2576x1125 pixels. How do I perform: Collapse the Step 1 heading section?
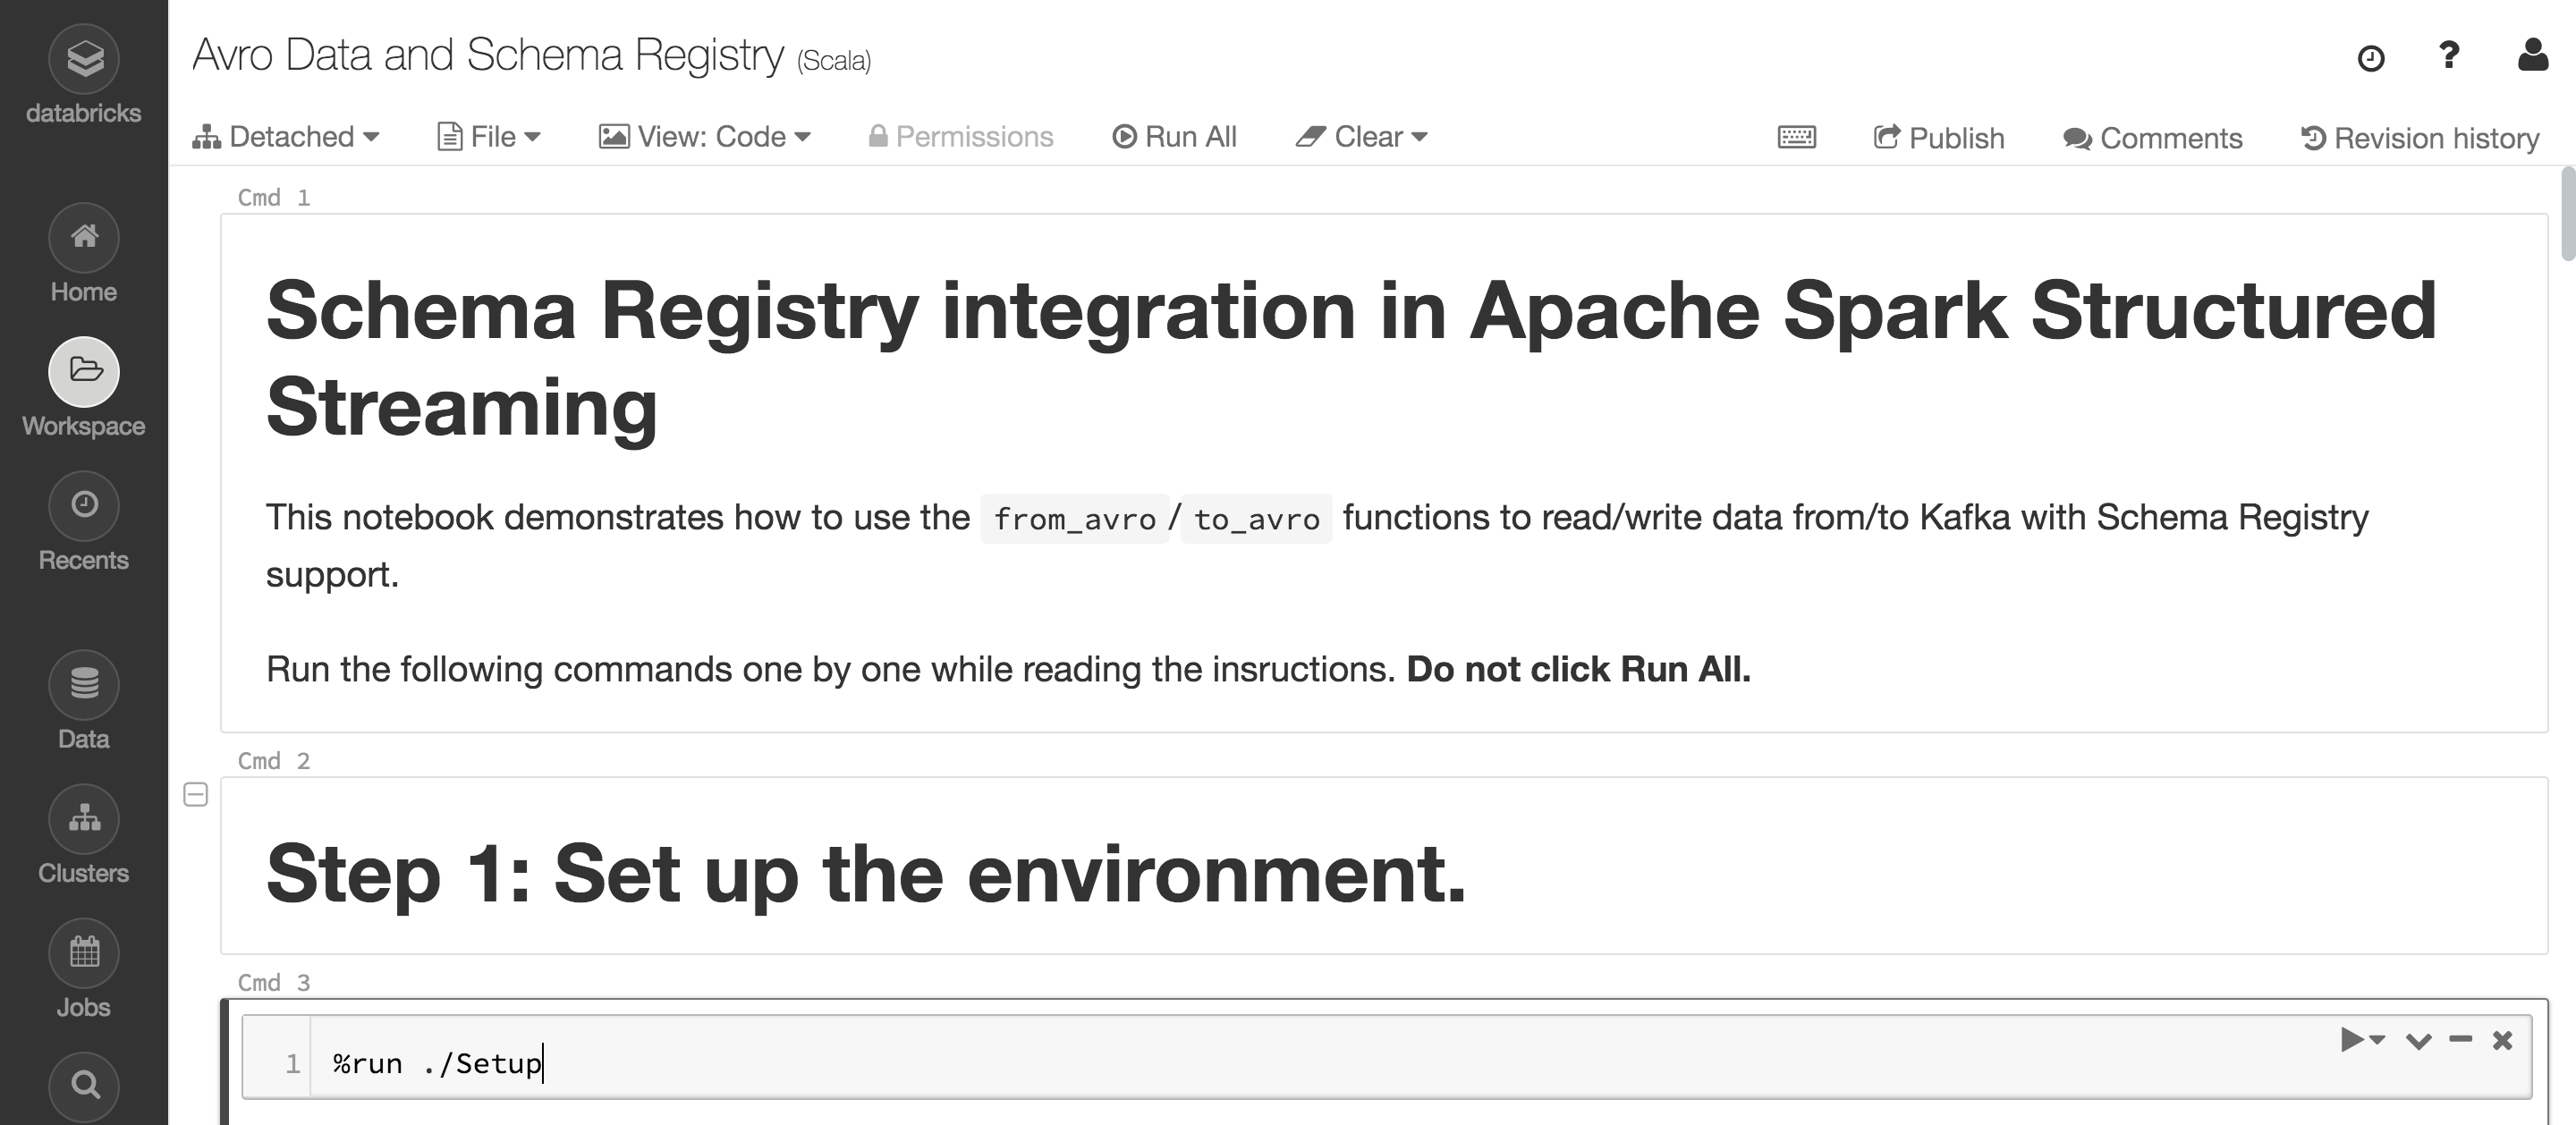pyautogui.click(x=196, y=795)
